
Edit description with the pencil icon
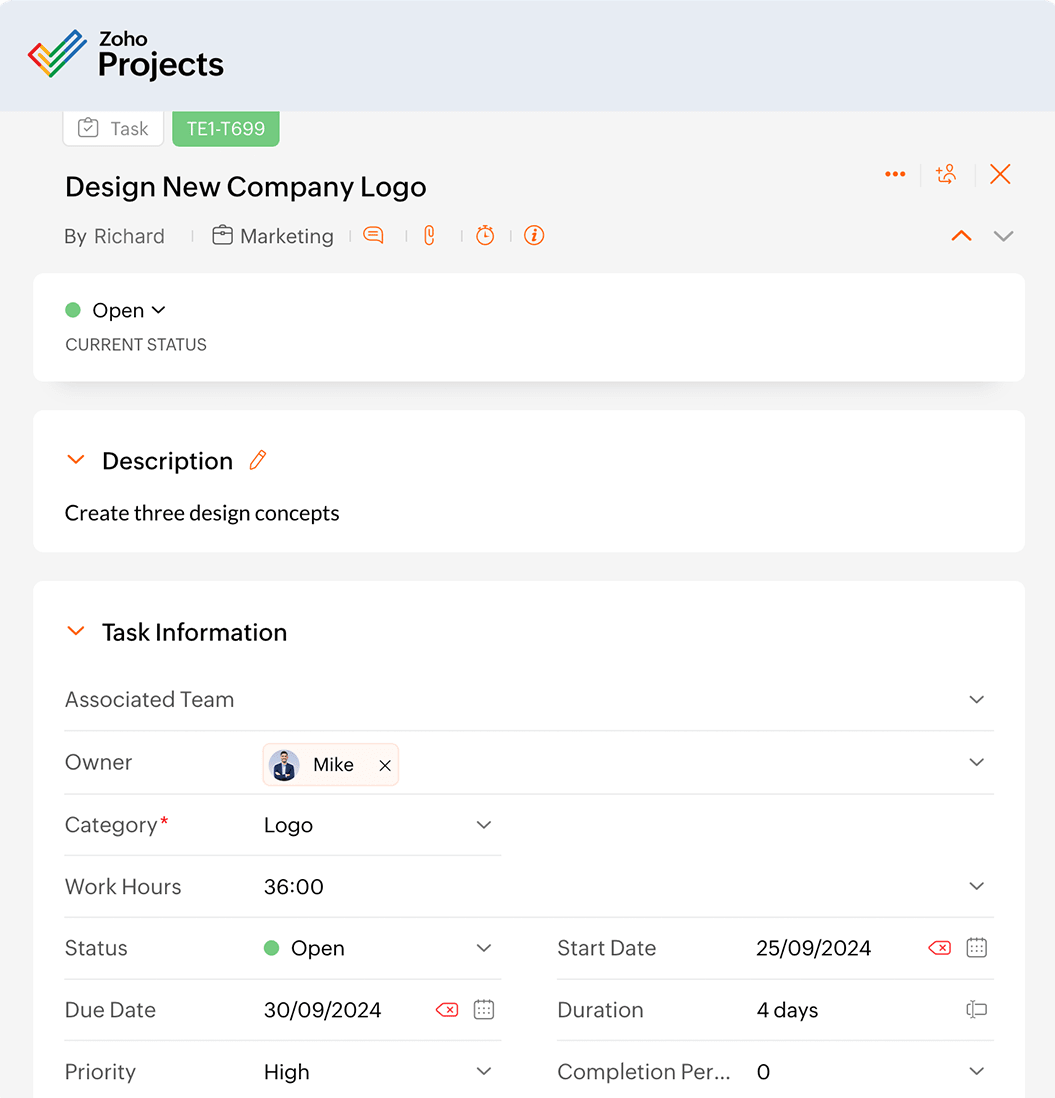(258, 461)
